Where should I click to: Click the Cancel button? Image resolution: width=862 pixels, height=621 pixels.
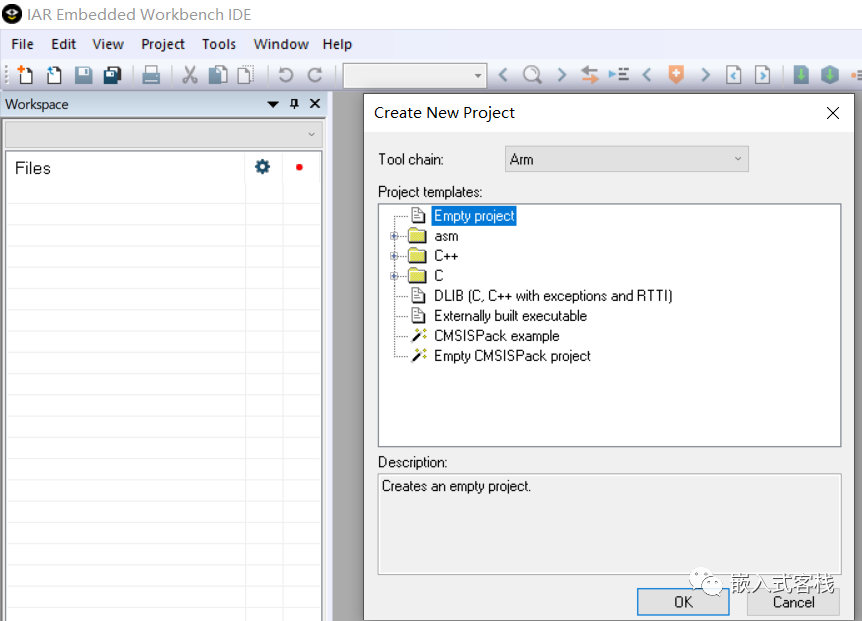(x=793, y=602)
